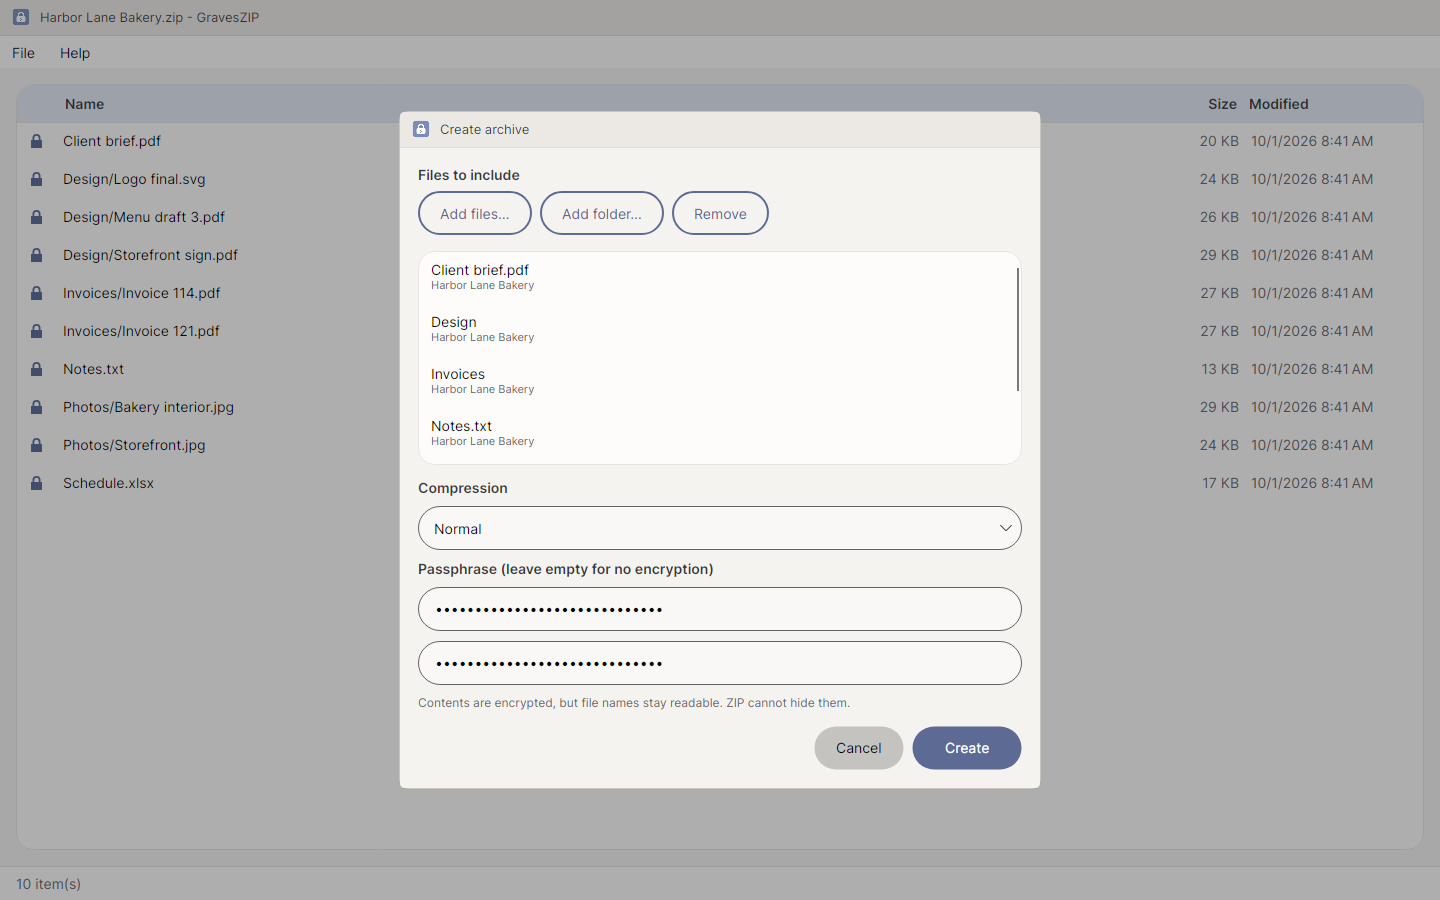
Task: Click the lock icon in Create archive header
Action: click(x=421, y=129)
